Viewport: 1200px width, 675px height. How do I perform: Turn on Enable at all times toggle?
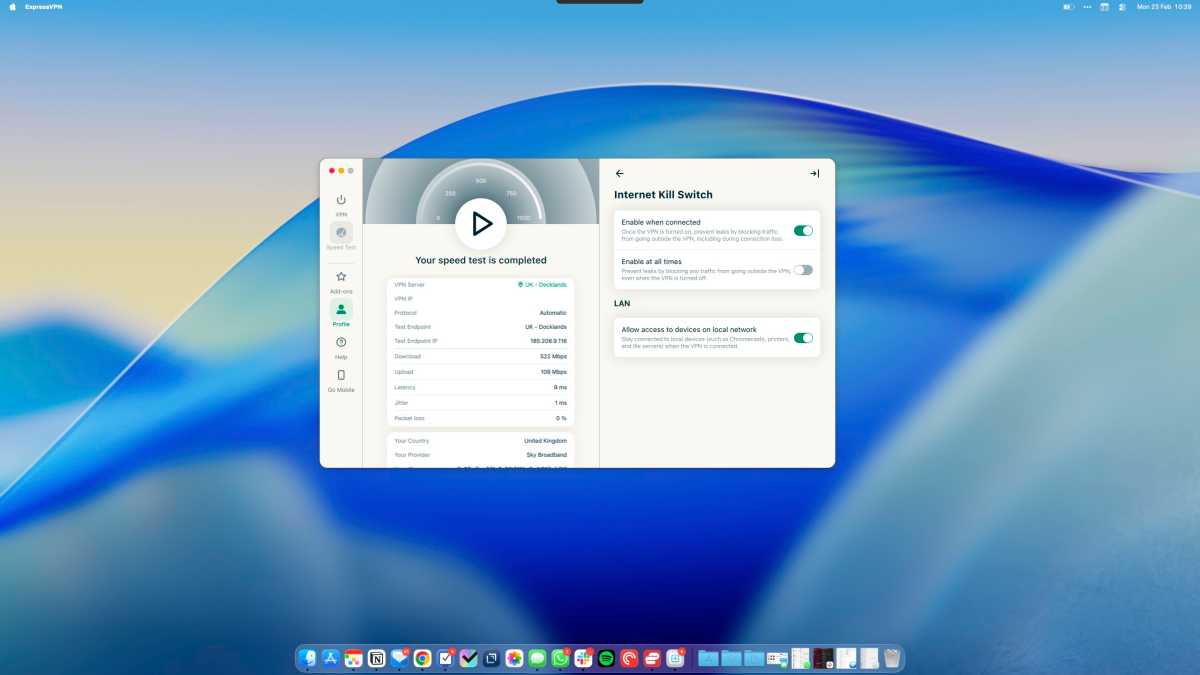coord(803,269)
